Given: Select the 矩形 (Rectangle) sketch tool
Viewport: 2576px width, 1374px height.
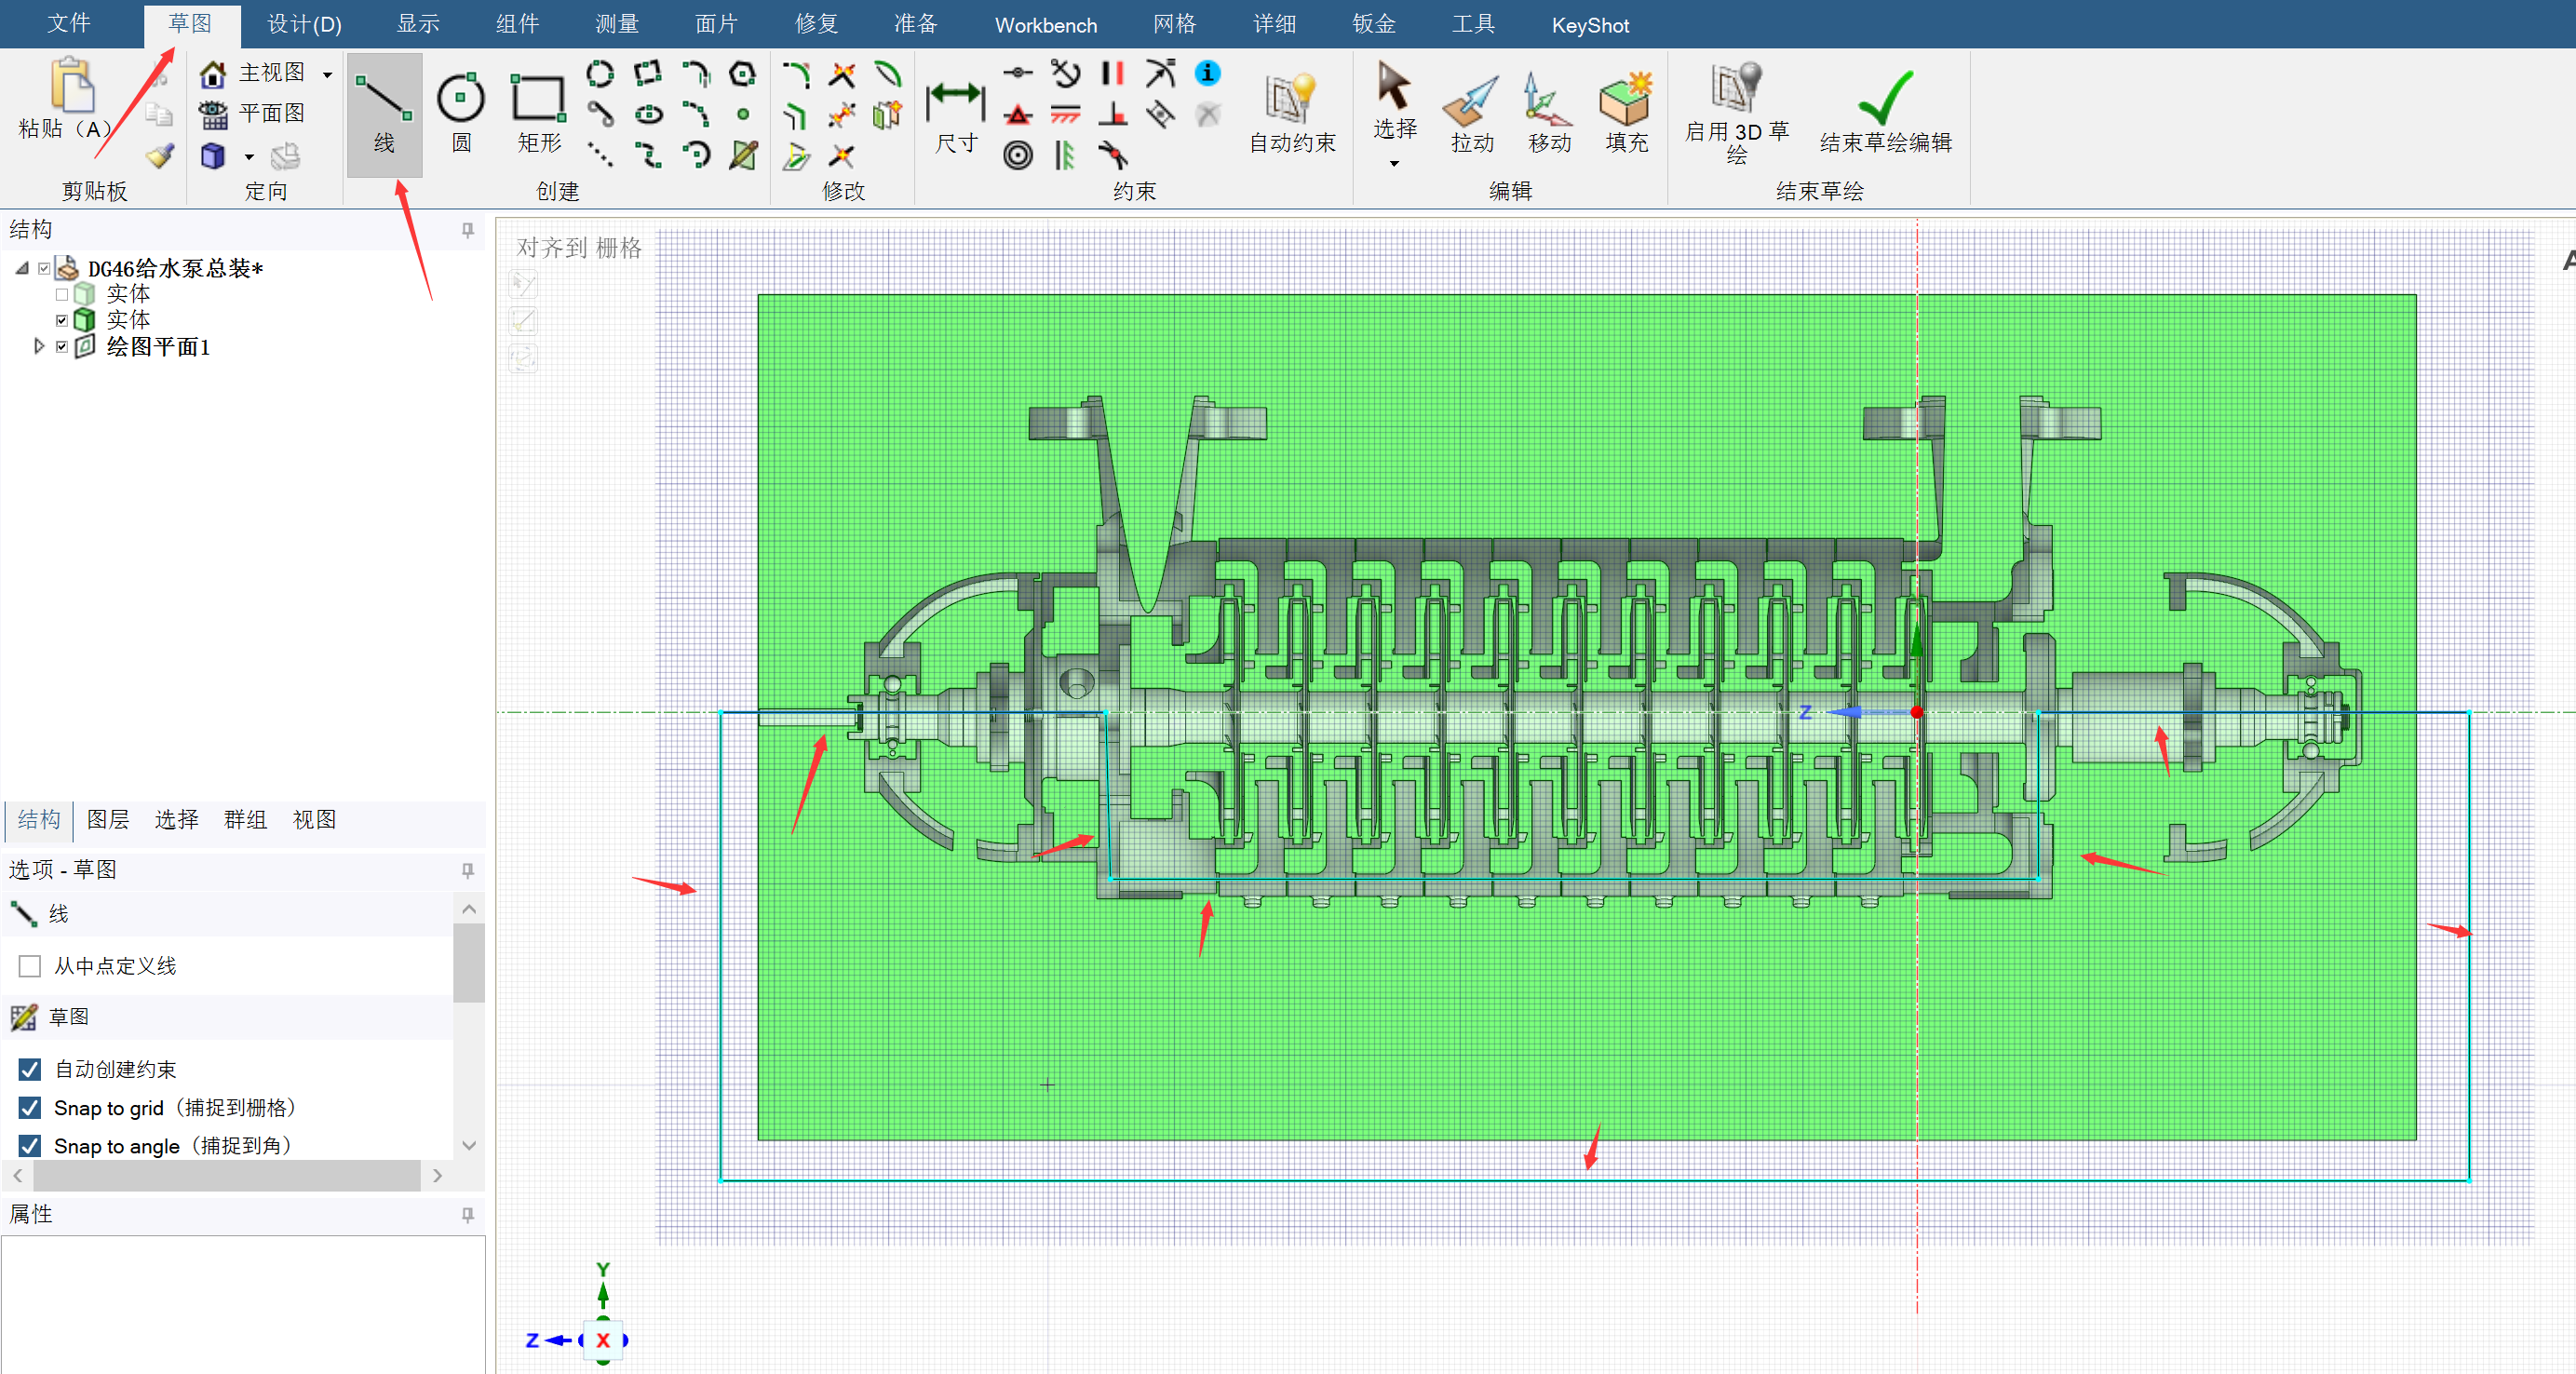Looking at the screenshot, I should pos(539,114).
